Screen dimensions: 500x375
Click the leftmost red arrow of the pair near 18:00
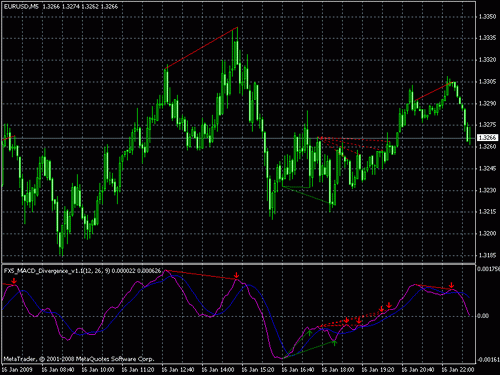pos(347,320)
